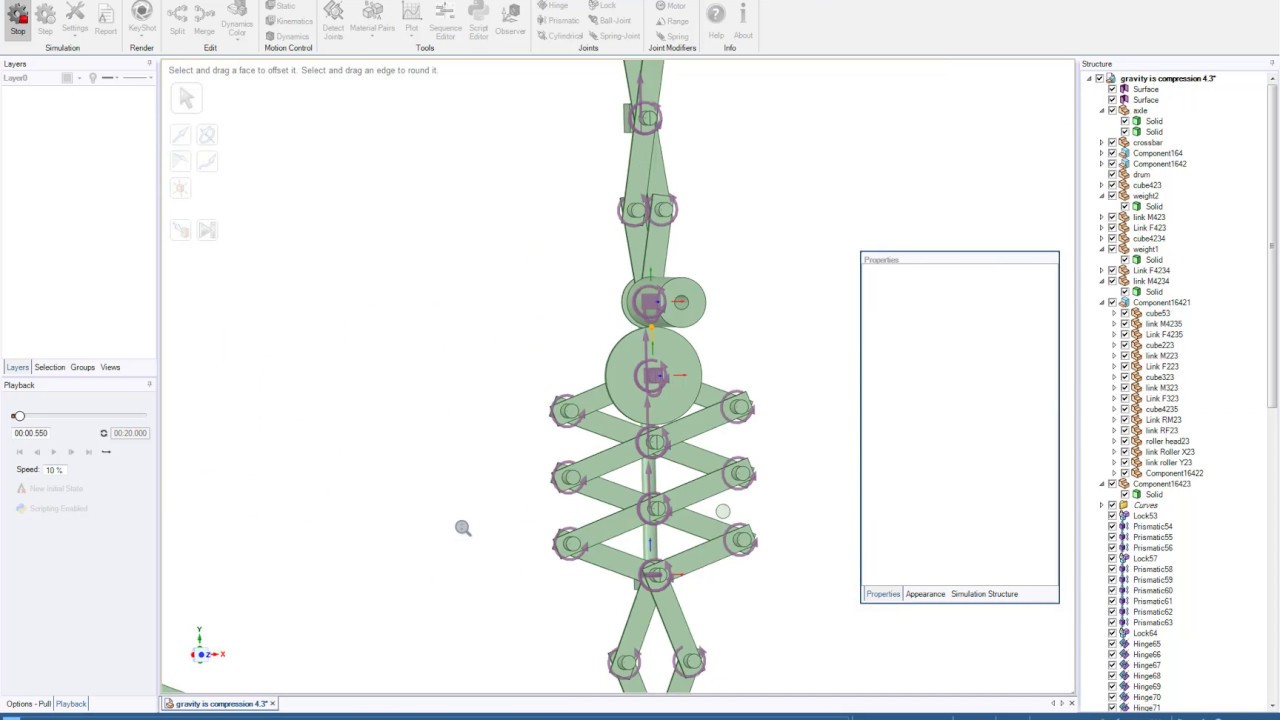Switch to the Views tab
Viewport: 1280px width, 720px height.
[x=110, y=367]
